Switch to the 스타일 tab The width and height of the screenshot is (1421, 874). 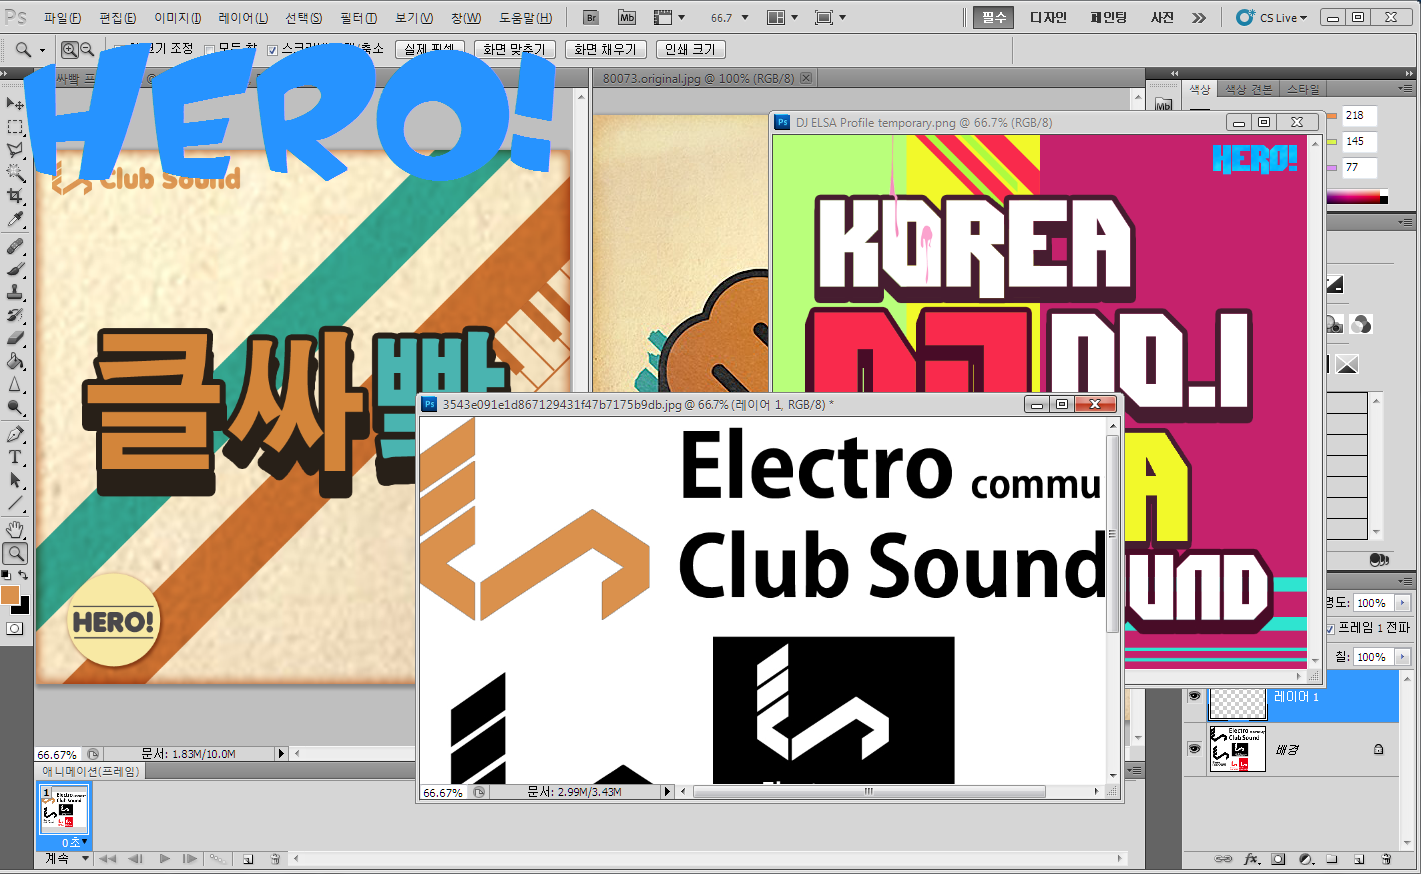click(x=1303, y=89)
